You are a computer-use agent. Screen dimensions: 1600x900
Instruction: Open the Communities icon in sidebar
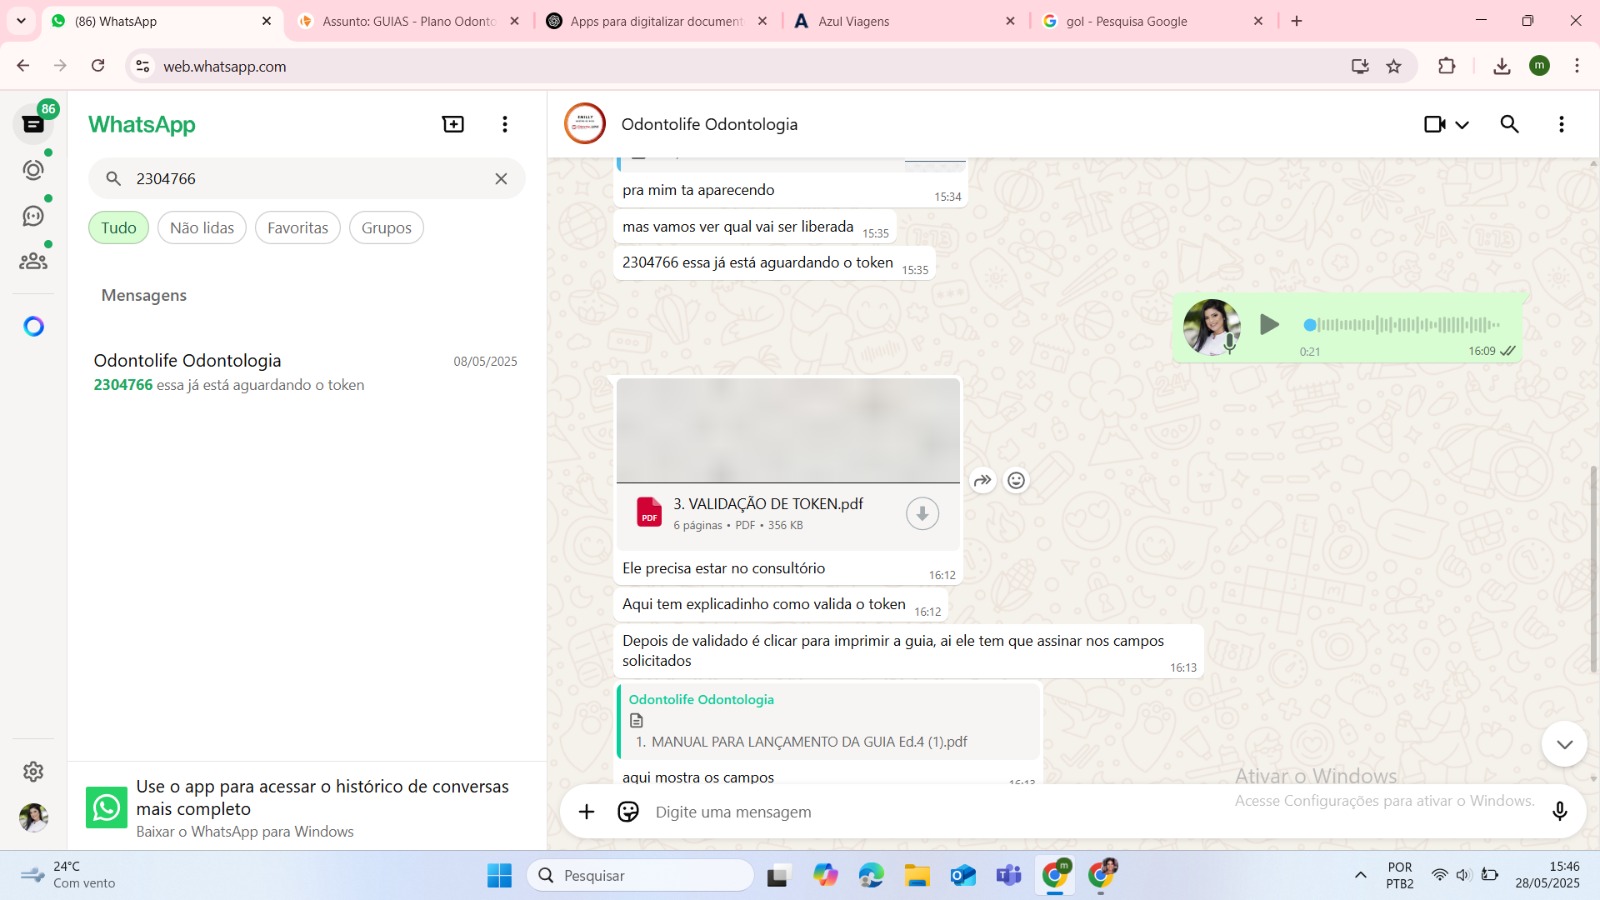[33, 261]
